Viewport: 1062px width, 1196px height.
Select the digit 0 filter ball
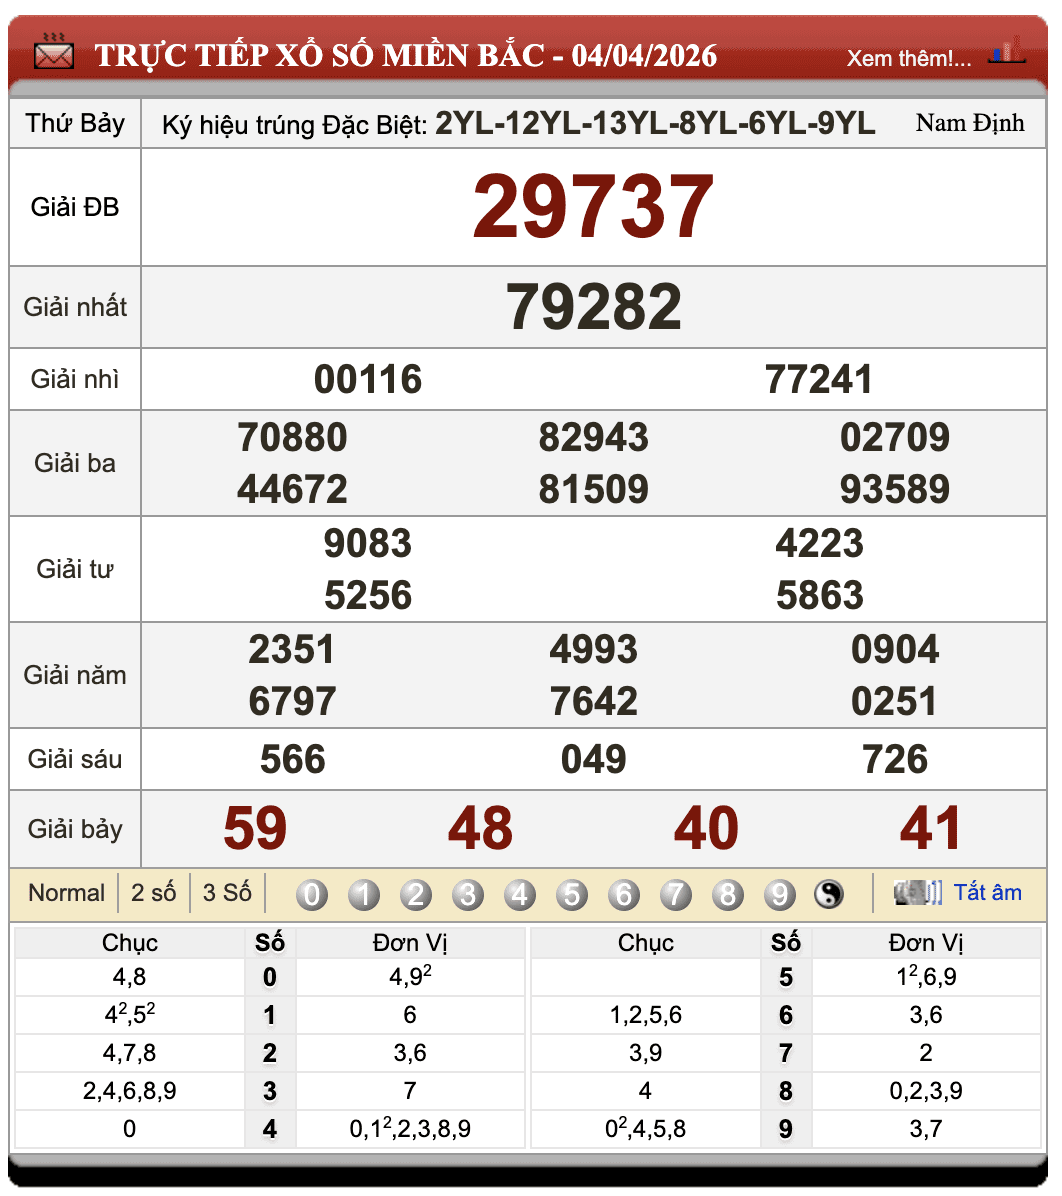coord(312,894)
